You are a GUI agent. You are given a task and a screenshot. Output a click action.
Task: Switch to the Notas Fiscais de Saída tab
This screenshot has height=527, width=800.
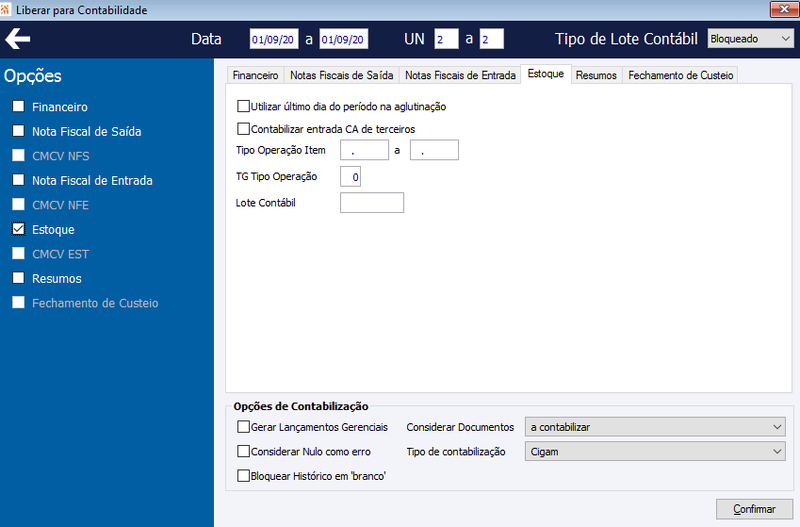click(x=341, y=76)
